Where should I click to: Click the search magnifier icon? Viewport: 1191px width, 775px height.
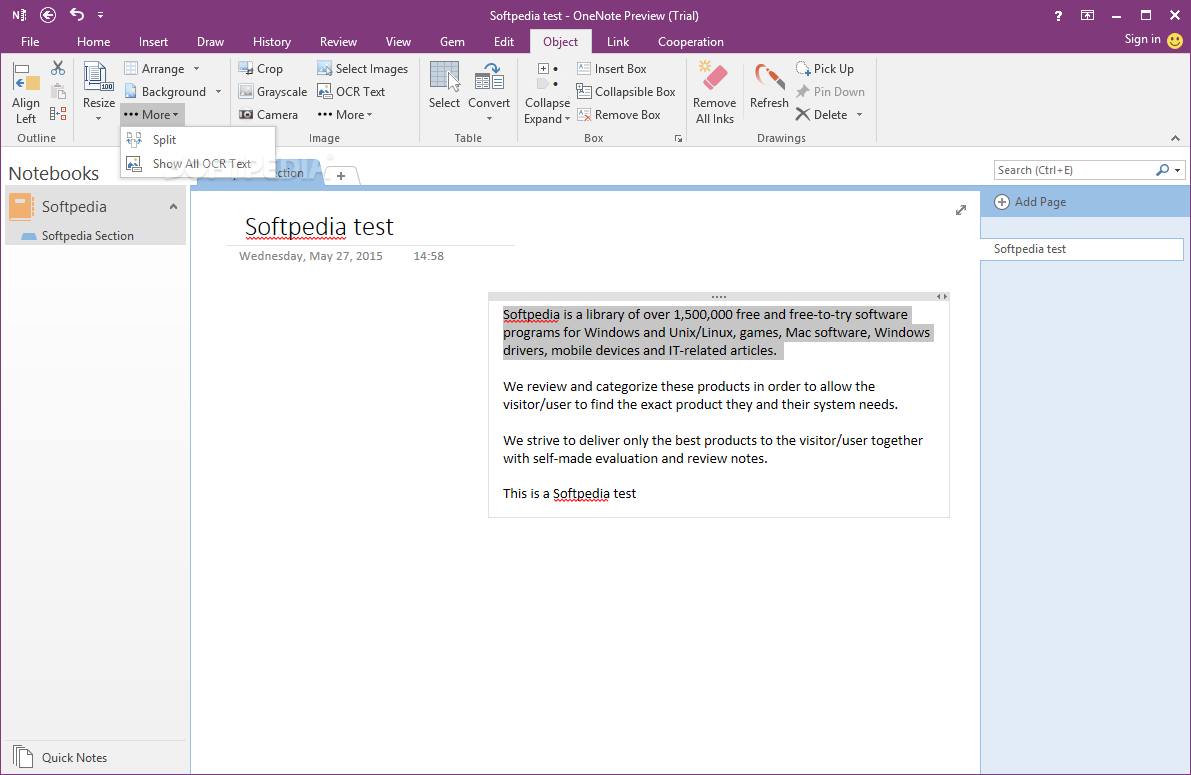(x=1162, y=170)
